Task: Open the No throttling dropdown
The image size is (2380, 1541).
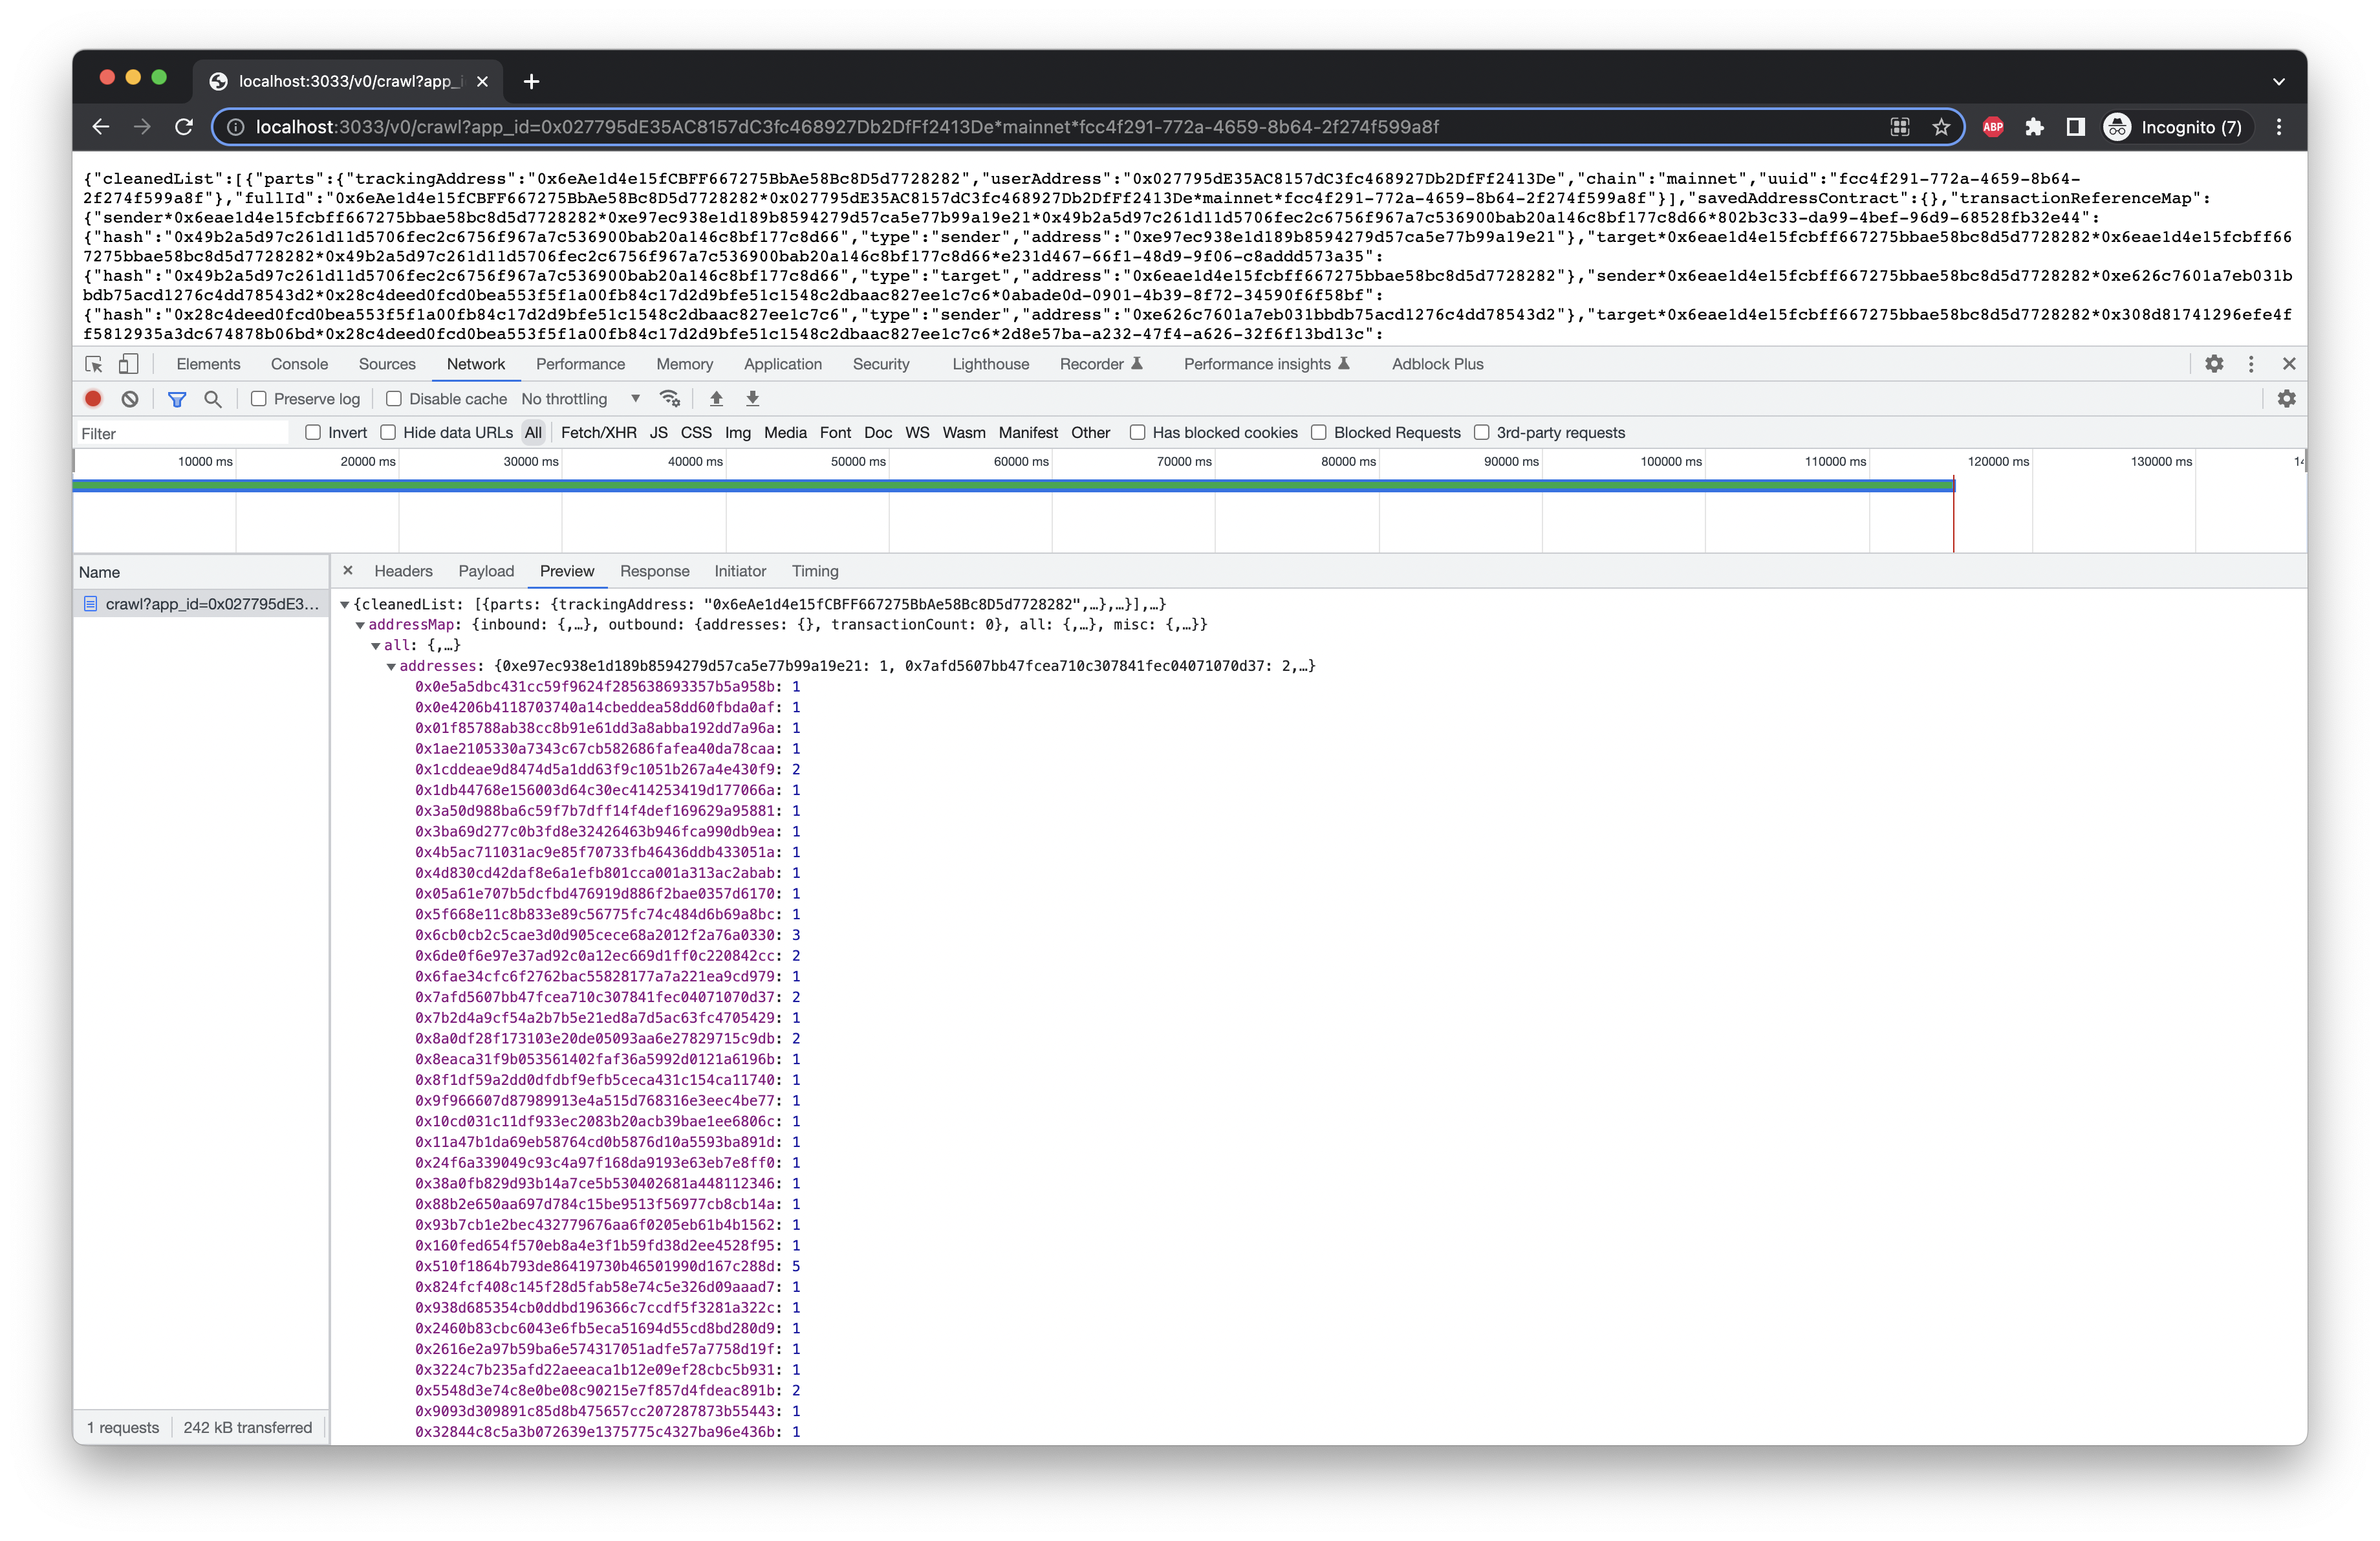Action: (x=581, y=399)
